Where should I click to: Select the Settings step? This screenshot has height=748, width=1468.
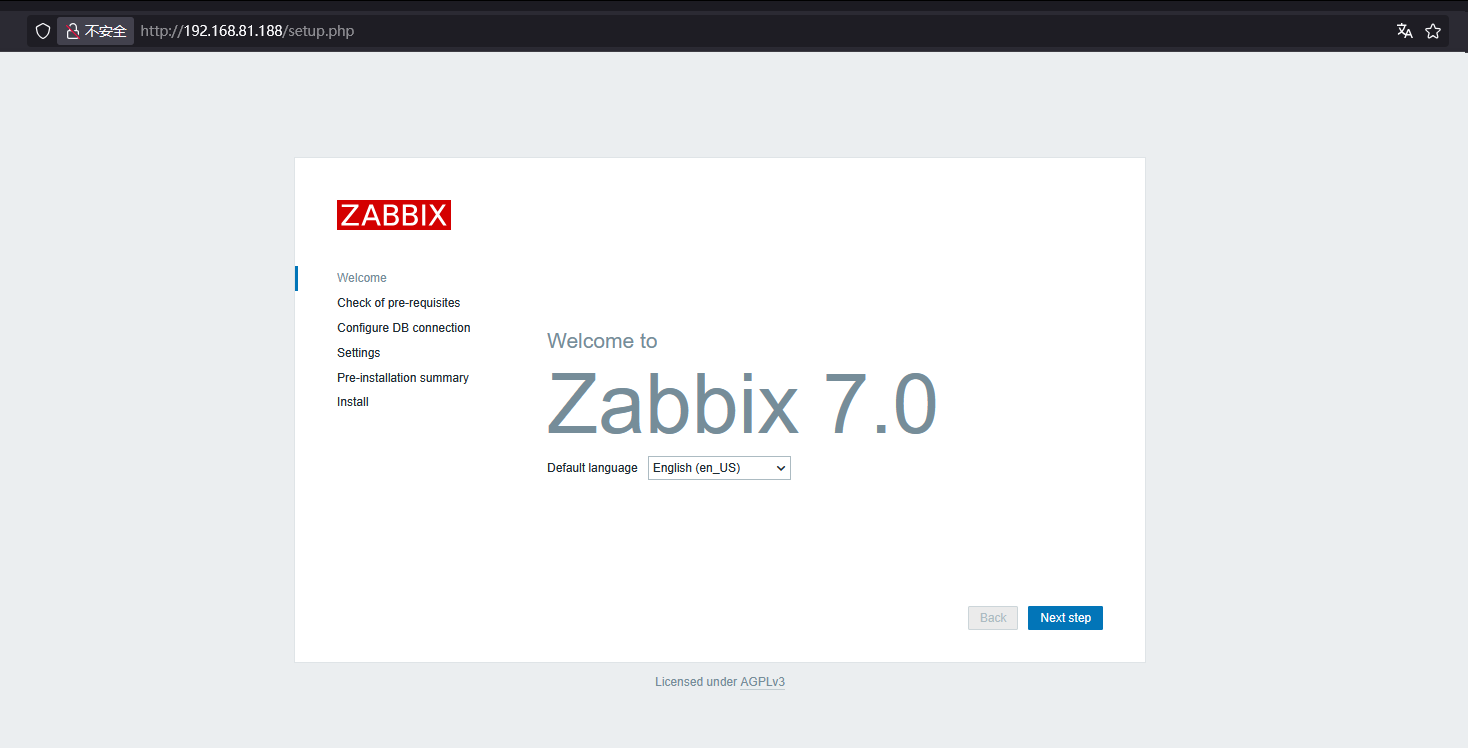(x=358, y=352)
